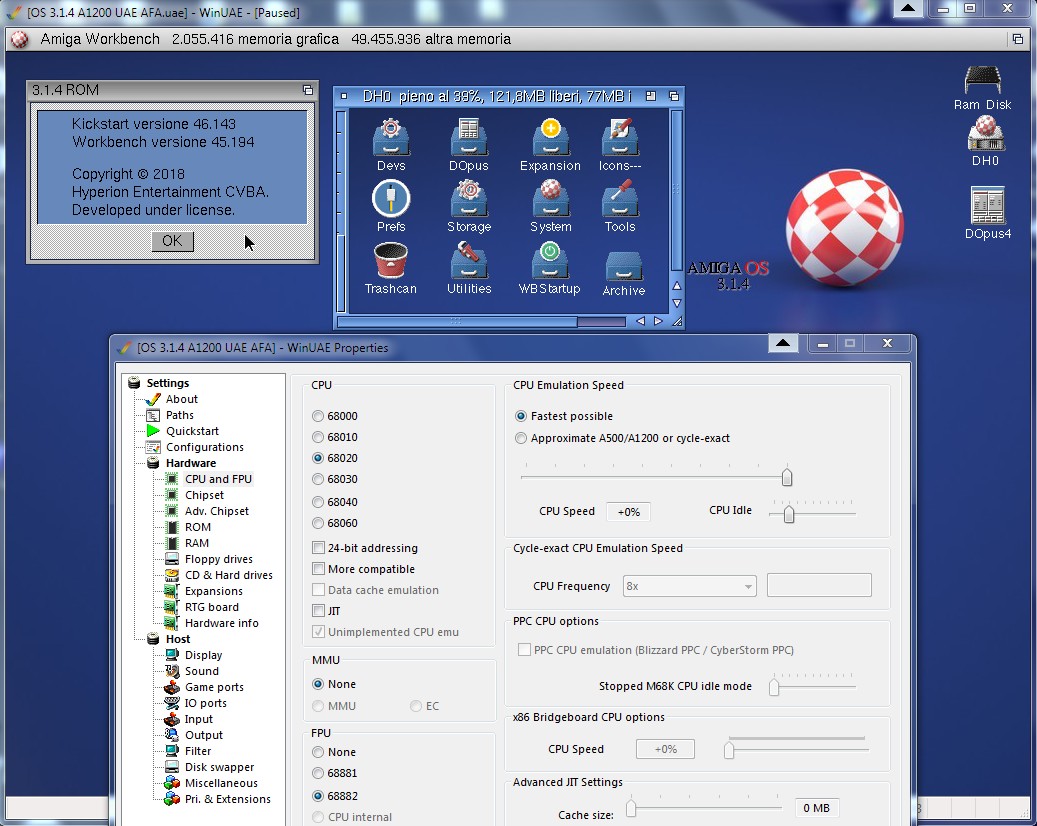Click the Quickstart settings entry
This screenshot has width=1037, height=826.
[192, 431]
